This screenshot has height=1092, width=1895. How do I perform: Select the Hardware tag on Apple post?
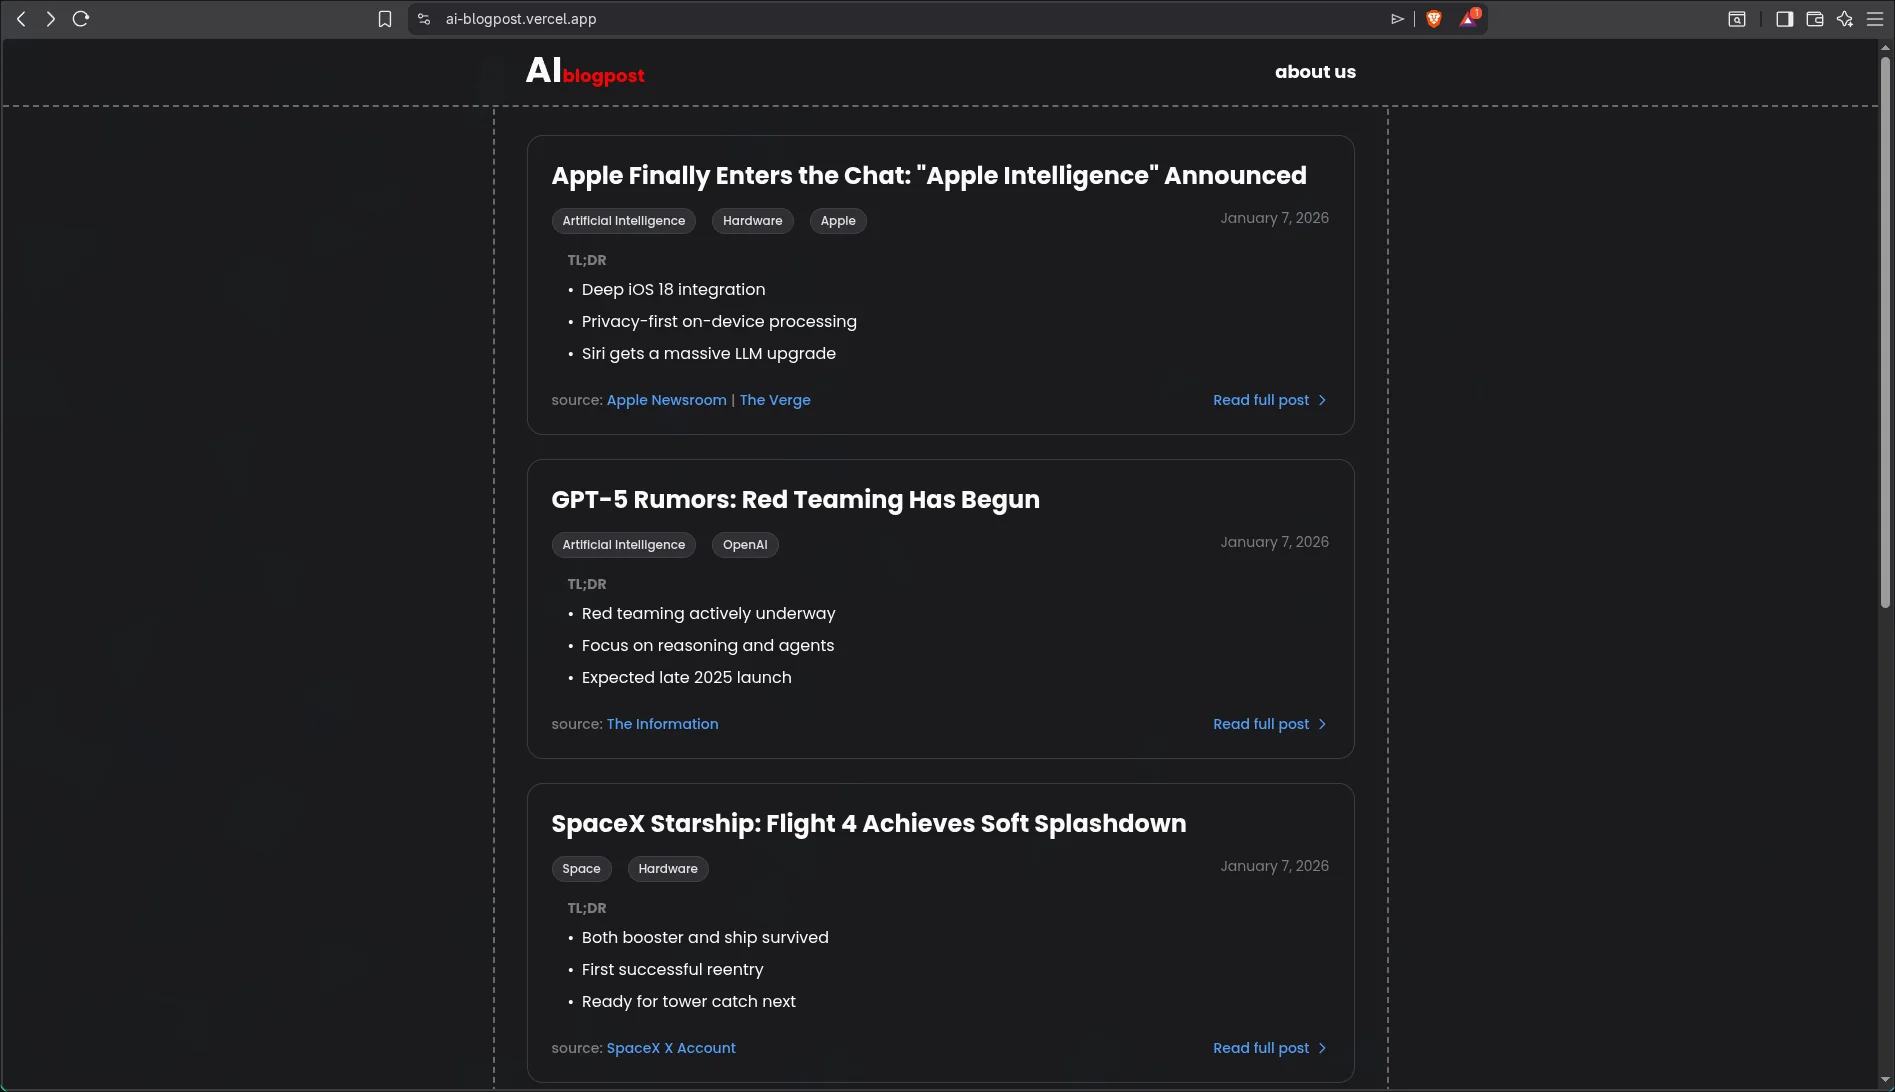point(752,221)
